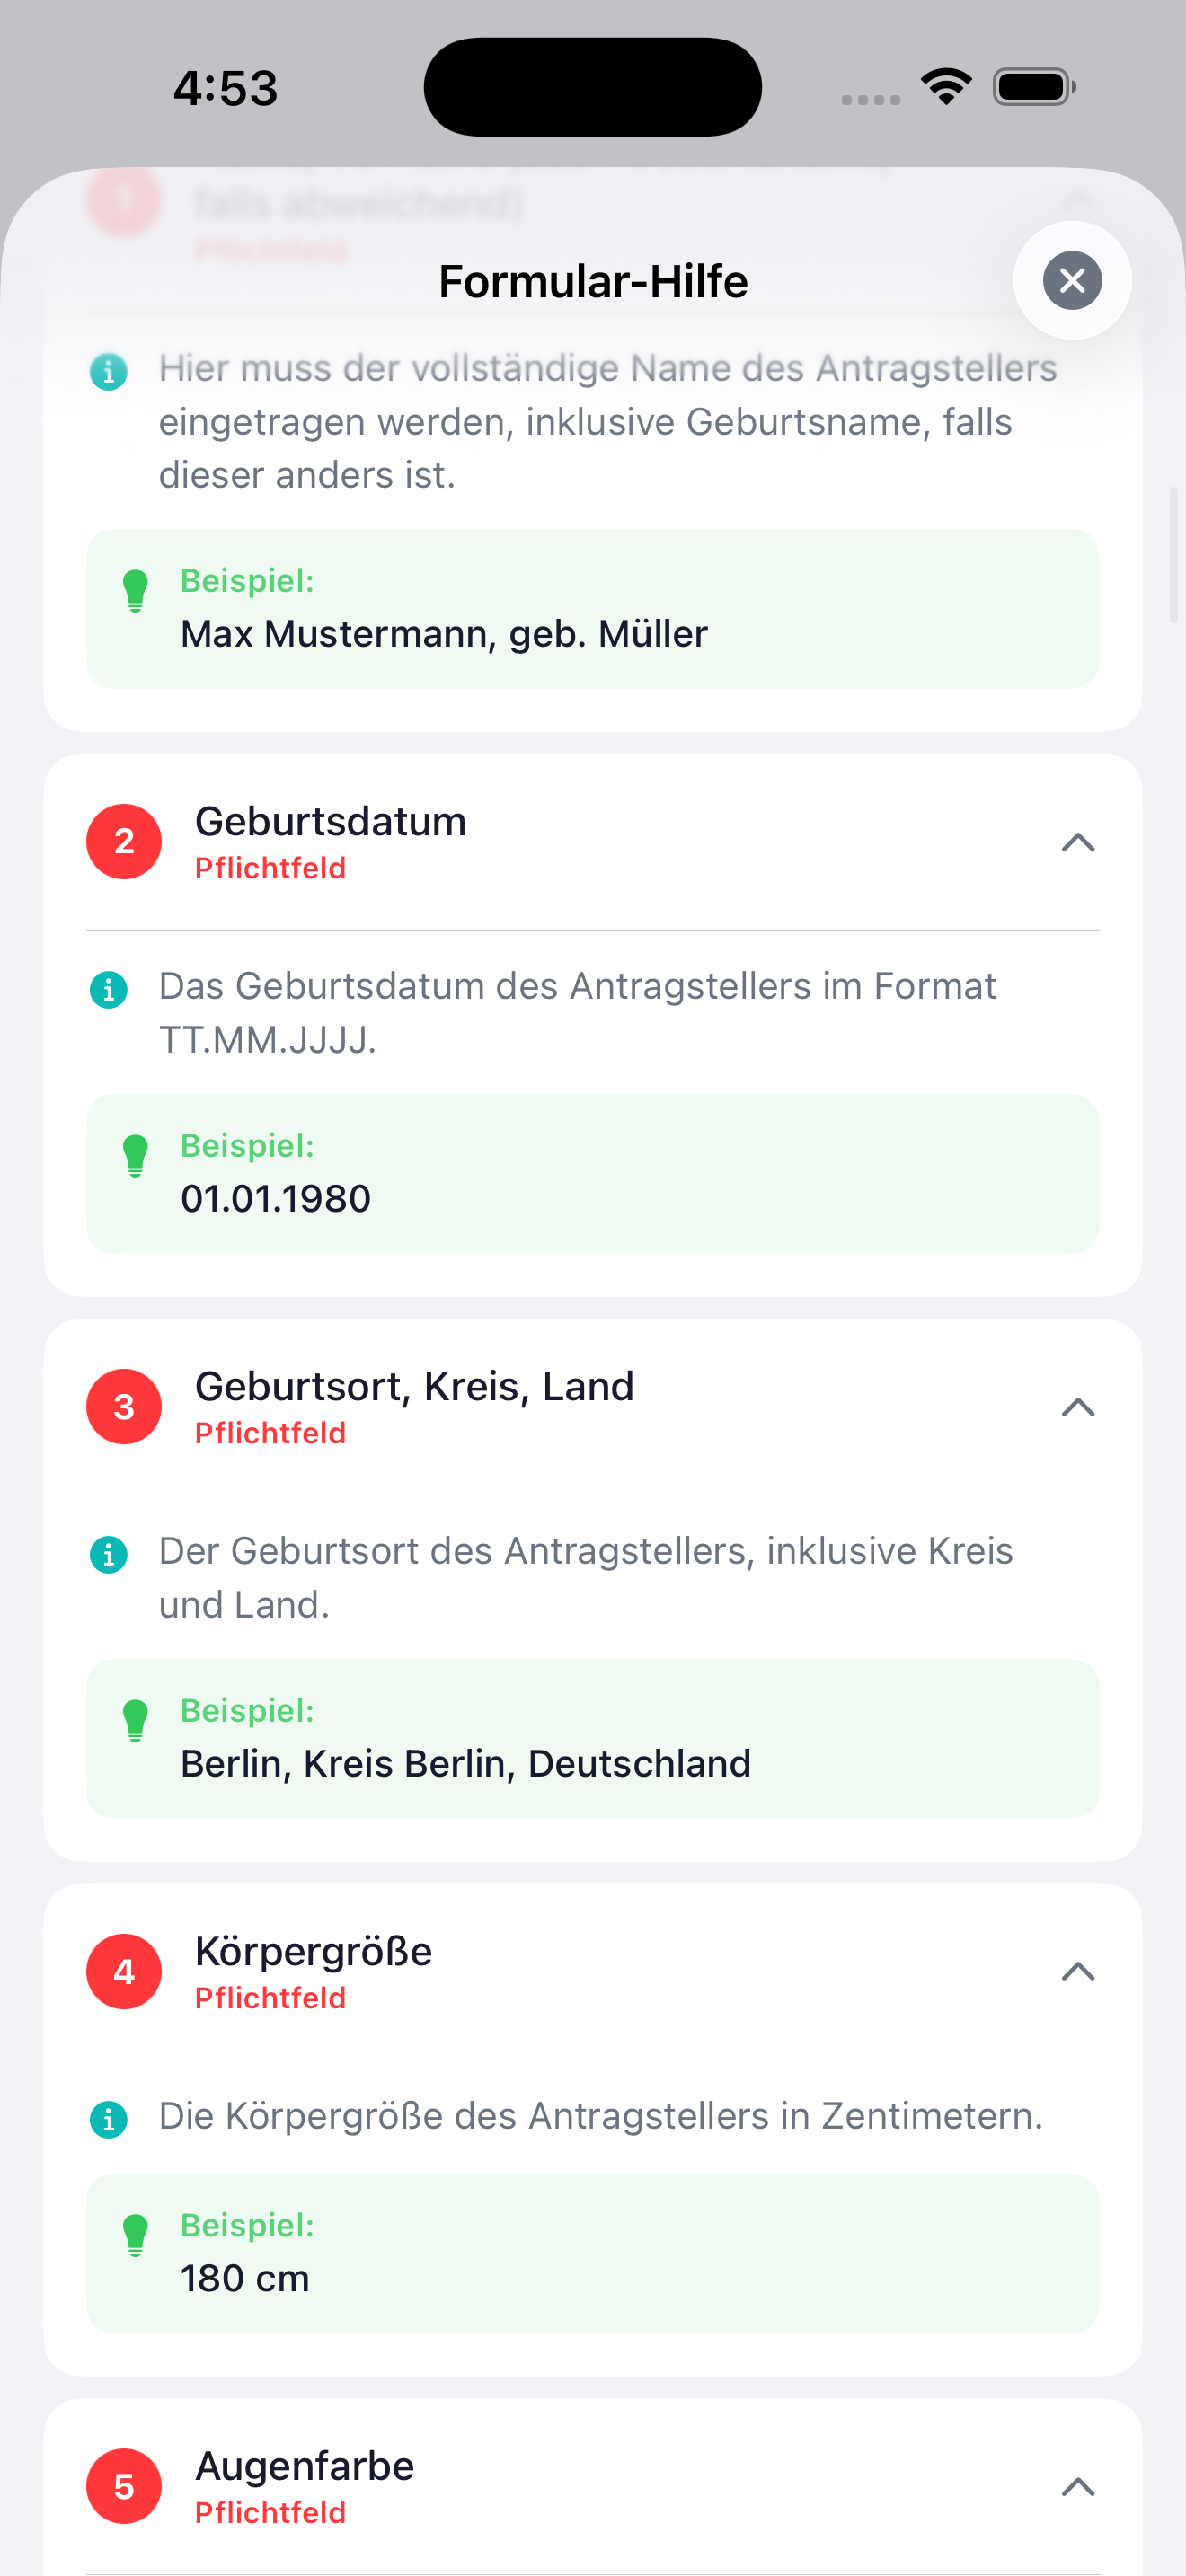
Task: Tap the red number 3 badge
Action: click(x=124, y=1407)
